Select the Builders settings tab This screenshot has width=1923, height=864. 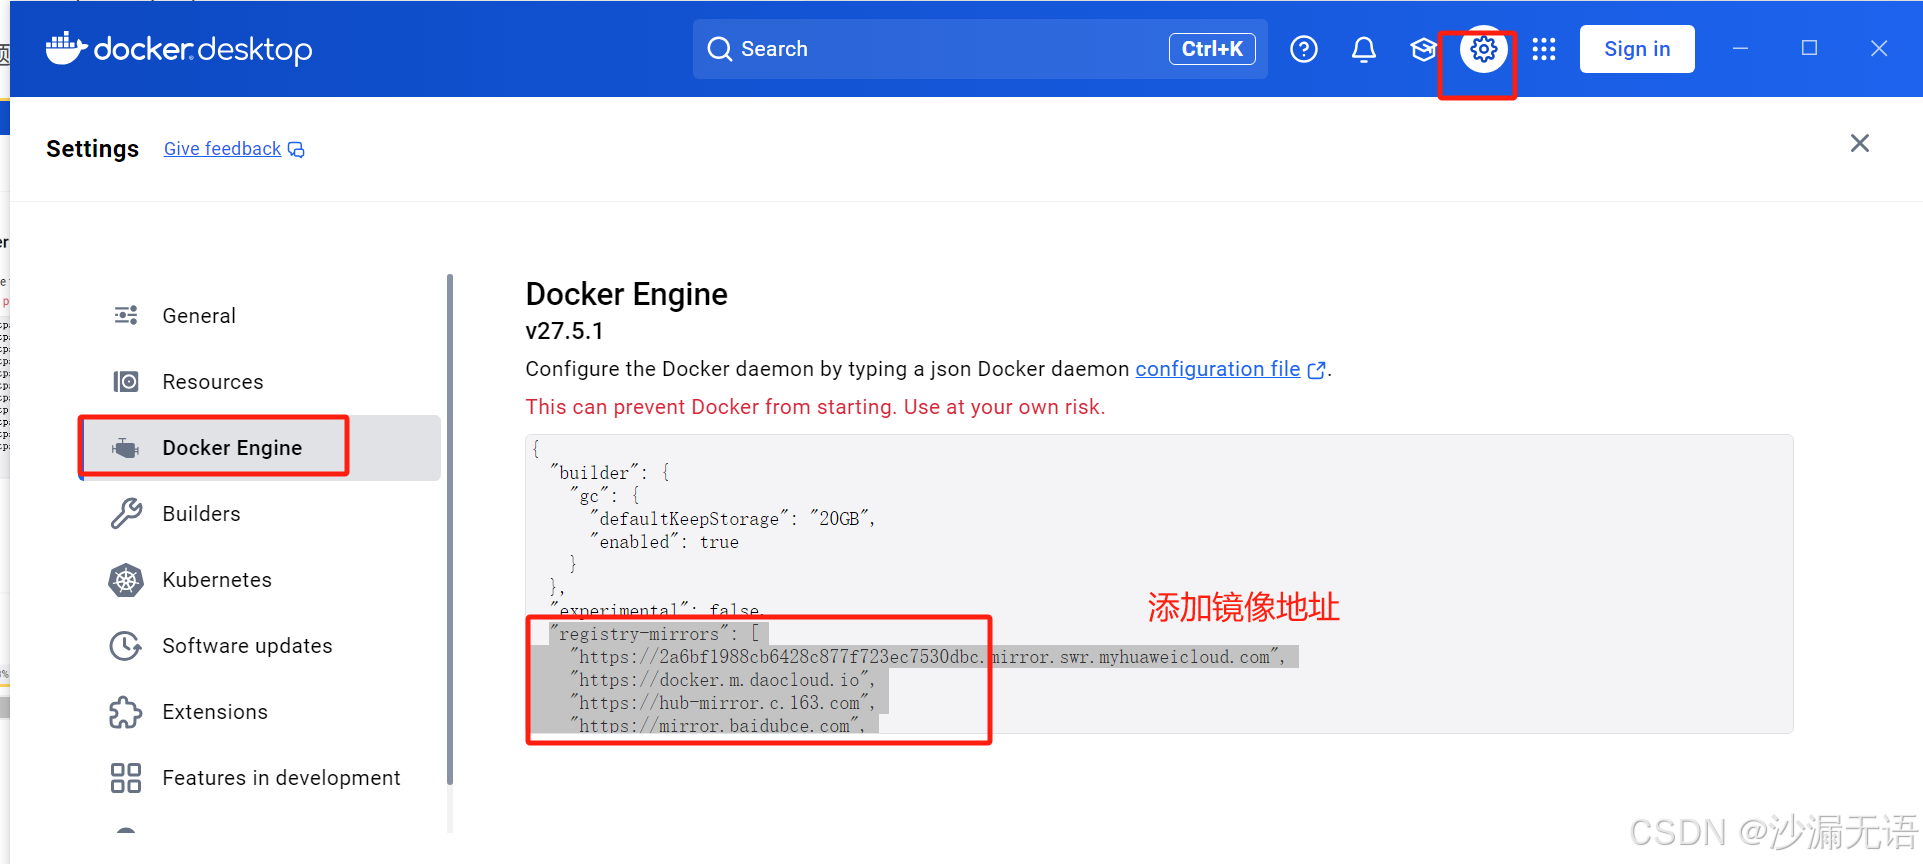[260, 514]
